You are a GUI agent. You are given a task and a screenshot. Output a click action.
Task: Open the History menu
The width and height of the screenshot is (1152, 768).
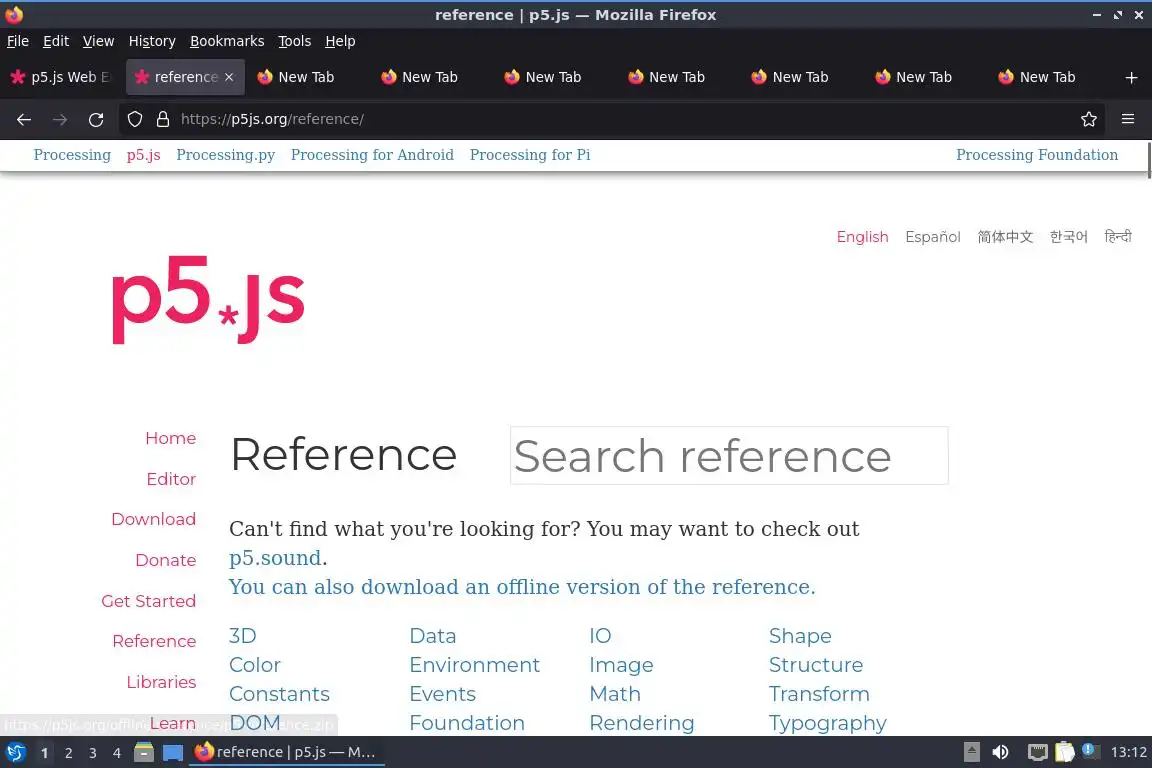152,41
